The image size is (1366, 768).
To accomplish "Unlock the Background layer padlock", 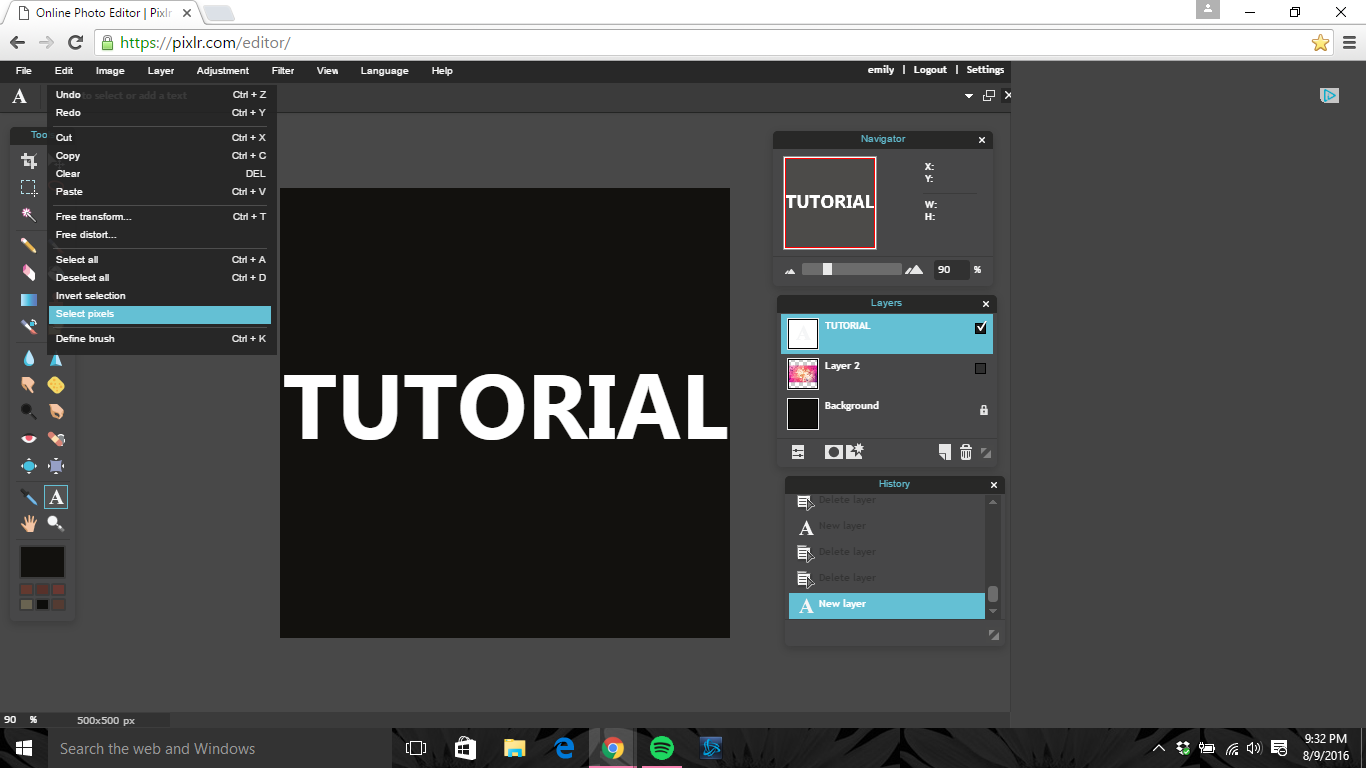I will pyautogui.click(x=983, y=410).
